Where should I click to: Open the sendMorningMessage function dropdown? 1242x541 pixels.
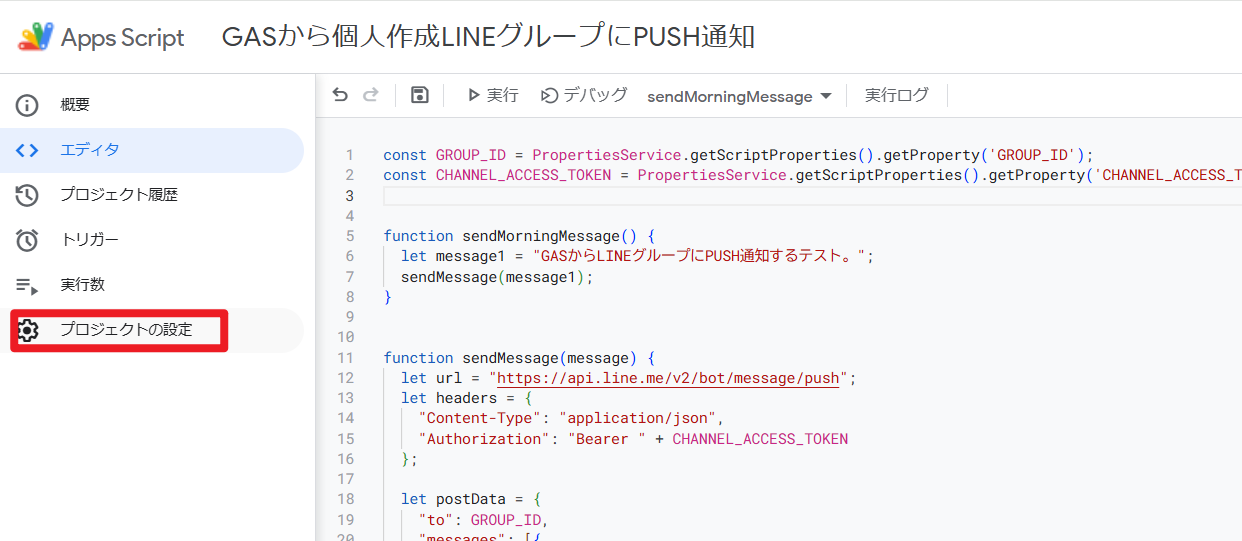coord(740,96)
